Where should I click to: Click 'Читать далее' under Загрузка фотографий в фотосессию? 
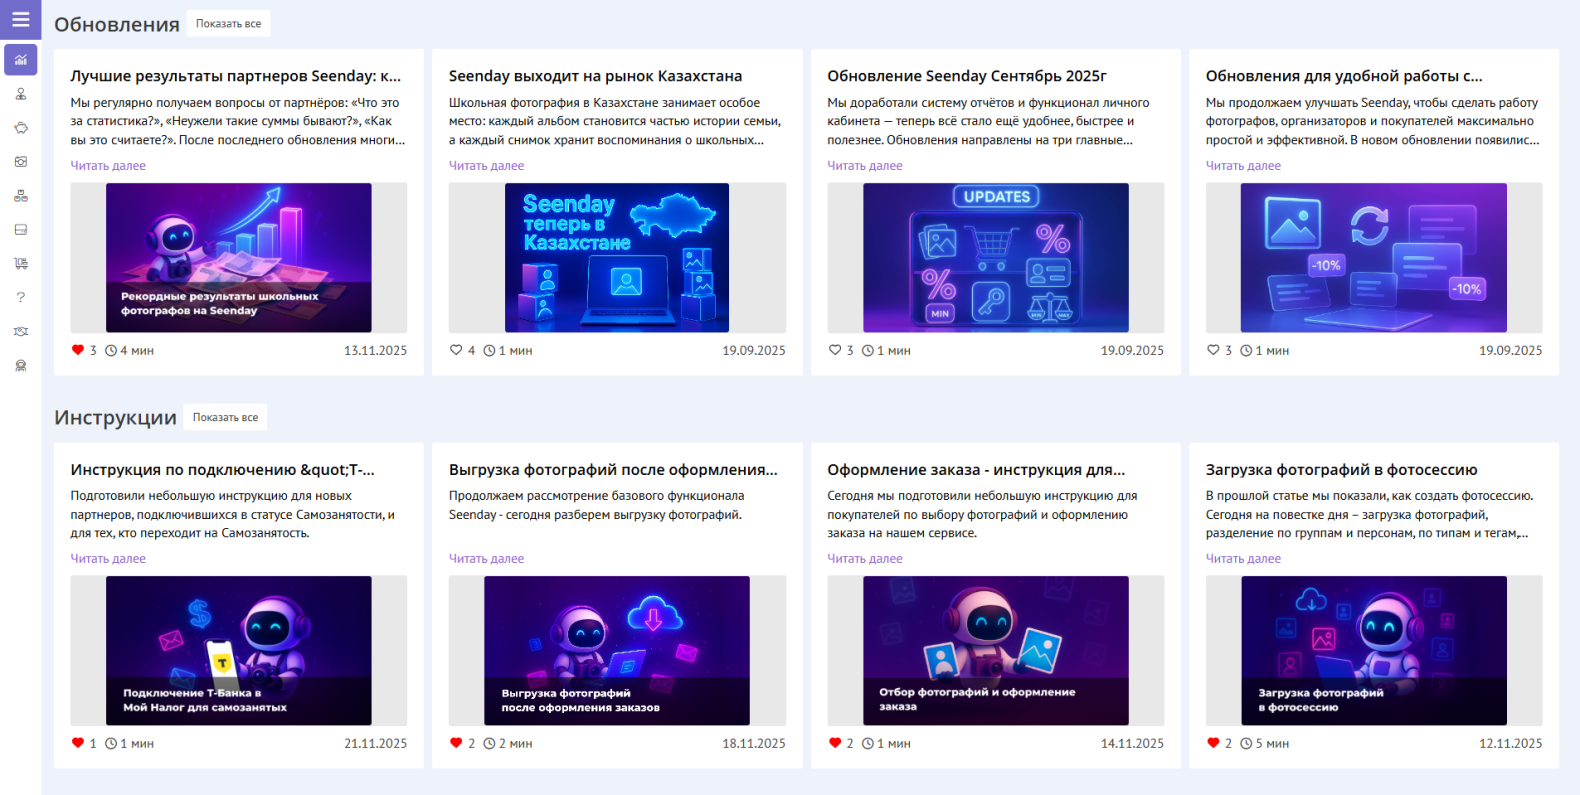point(1243,559)
